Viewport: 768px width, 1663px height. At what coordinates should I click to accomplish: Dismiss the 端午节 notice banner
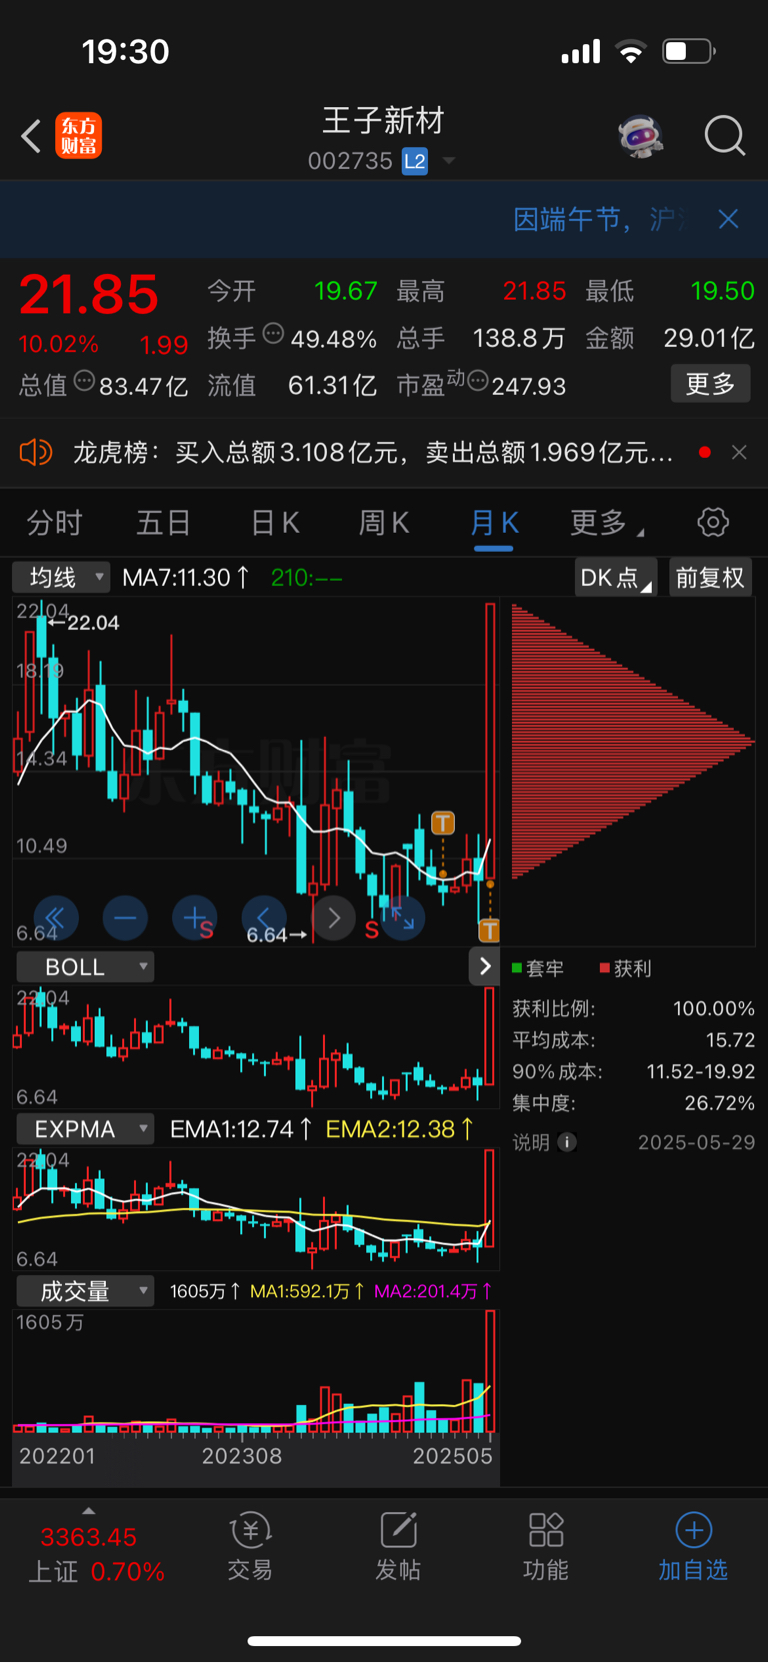tap(728, 219)
